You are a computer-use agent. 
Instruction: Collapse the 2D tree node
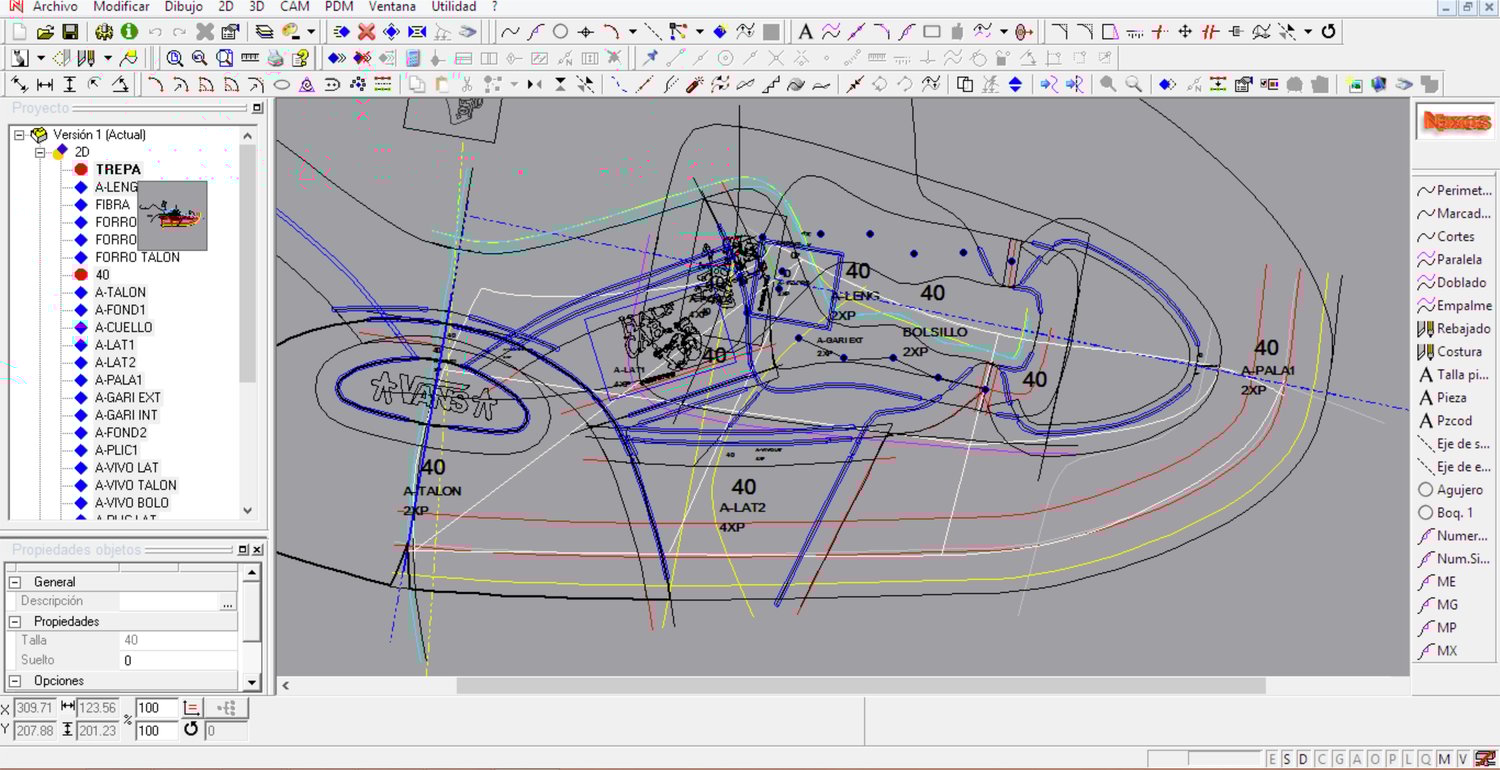coord(41,152)
